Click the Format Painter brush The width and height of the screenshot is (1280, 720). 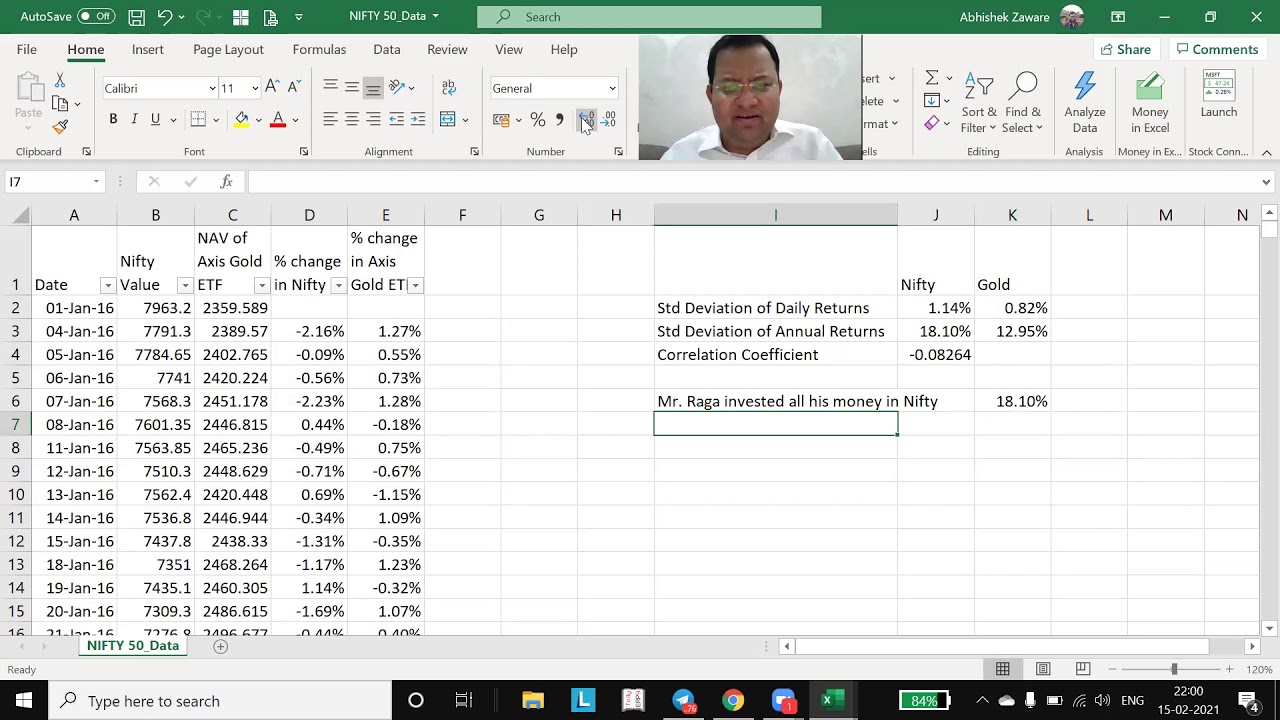(x=60, y=127)
